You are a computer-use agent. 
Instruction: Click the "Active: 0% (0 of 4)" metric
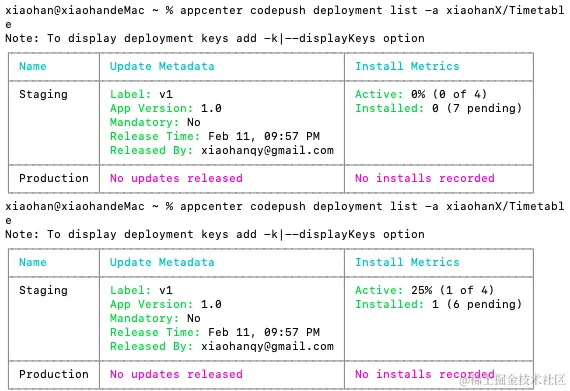[x=421, y=94]
